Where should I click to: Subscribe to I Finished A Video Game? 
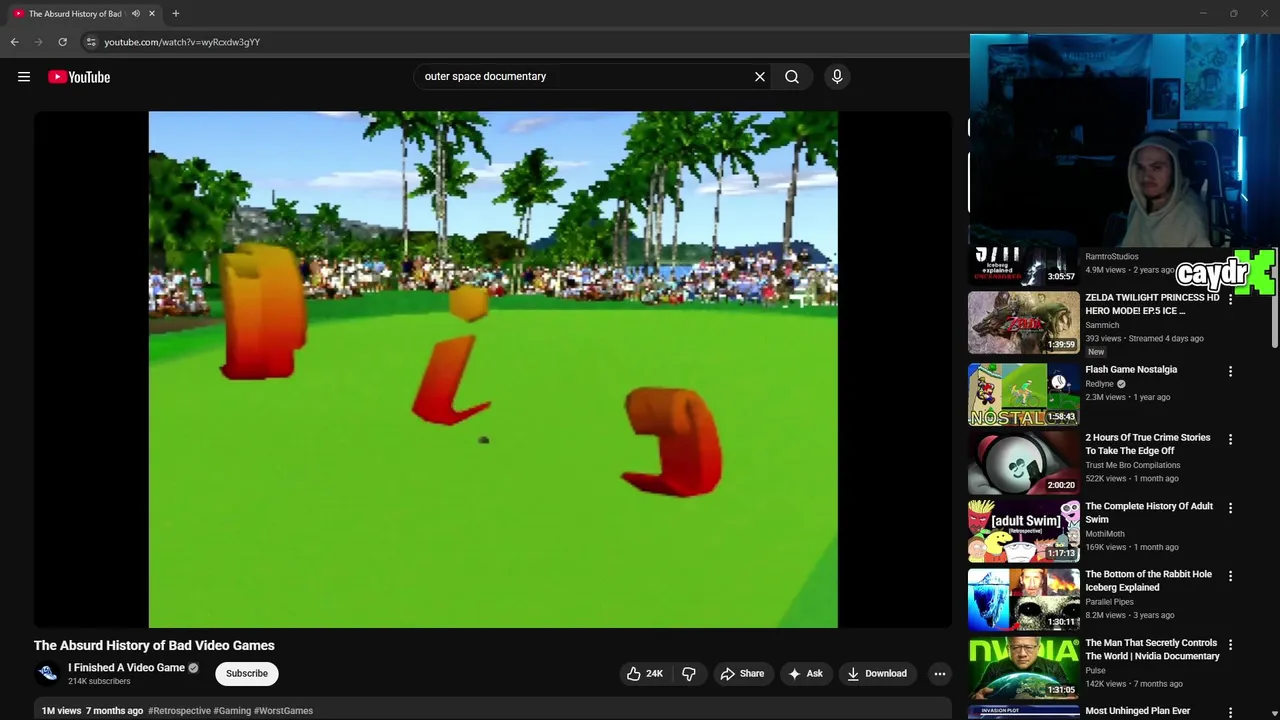click(x=247, y=674)
